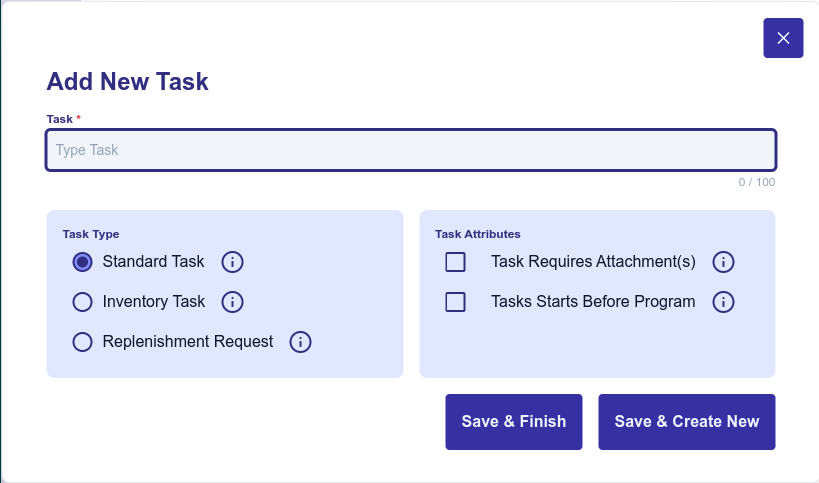Select the Standard Task radio button
The width and height of the screenshot is (819, 483).
83,262
